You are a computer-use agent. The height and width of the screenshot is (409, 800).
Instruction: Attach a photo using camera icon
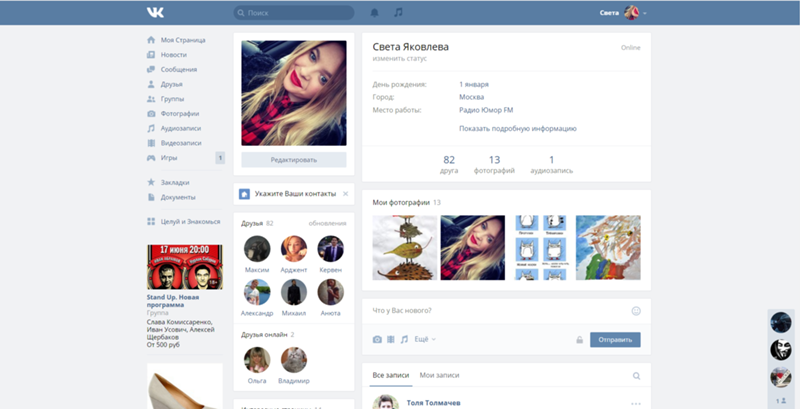pos(377,339)
